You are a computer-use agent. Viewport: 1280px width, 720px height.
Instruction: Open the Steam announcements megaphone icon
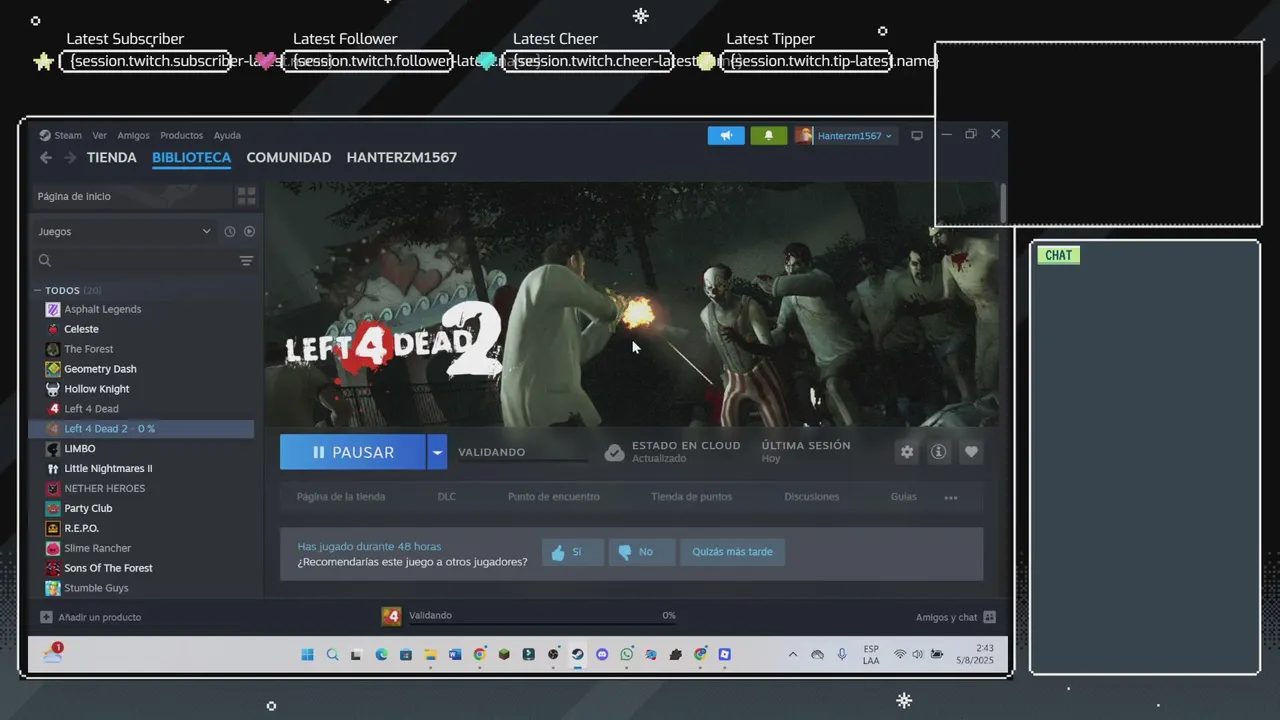coord(726,135)
